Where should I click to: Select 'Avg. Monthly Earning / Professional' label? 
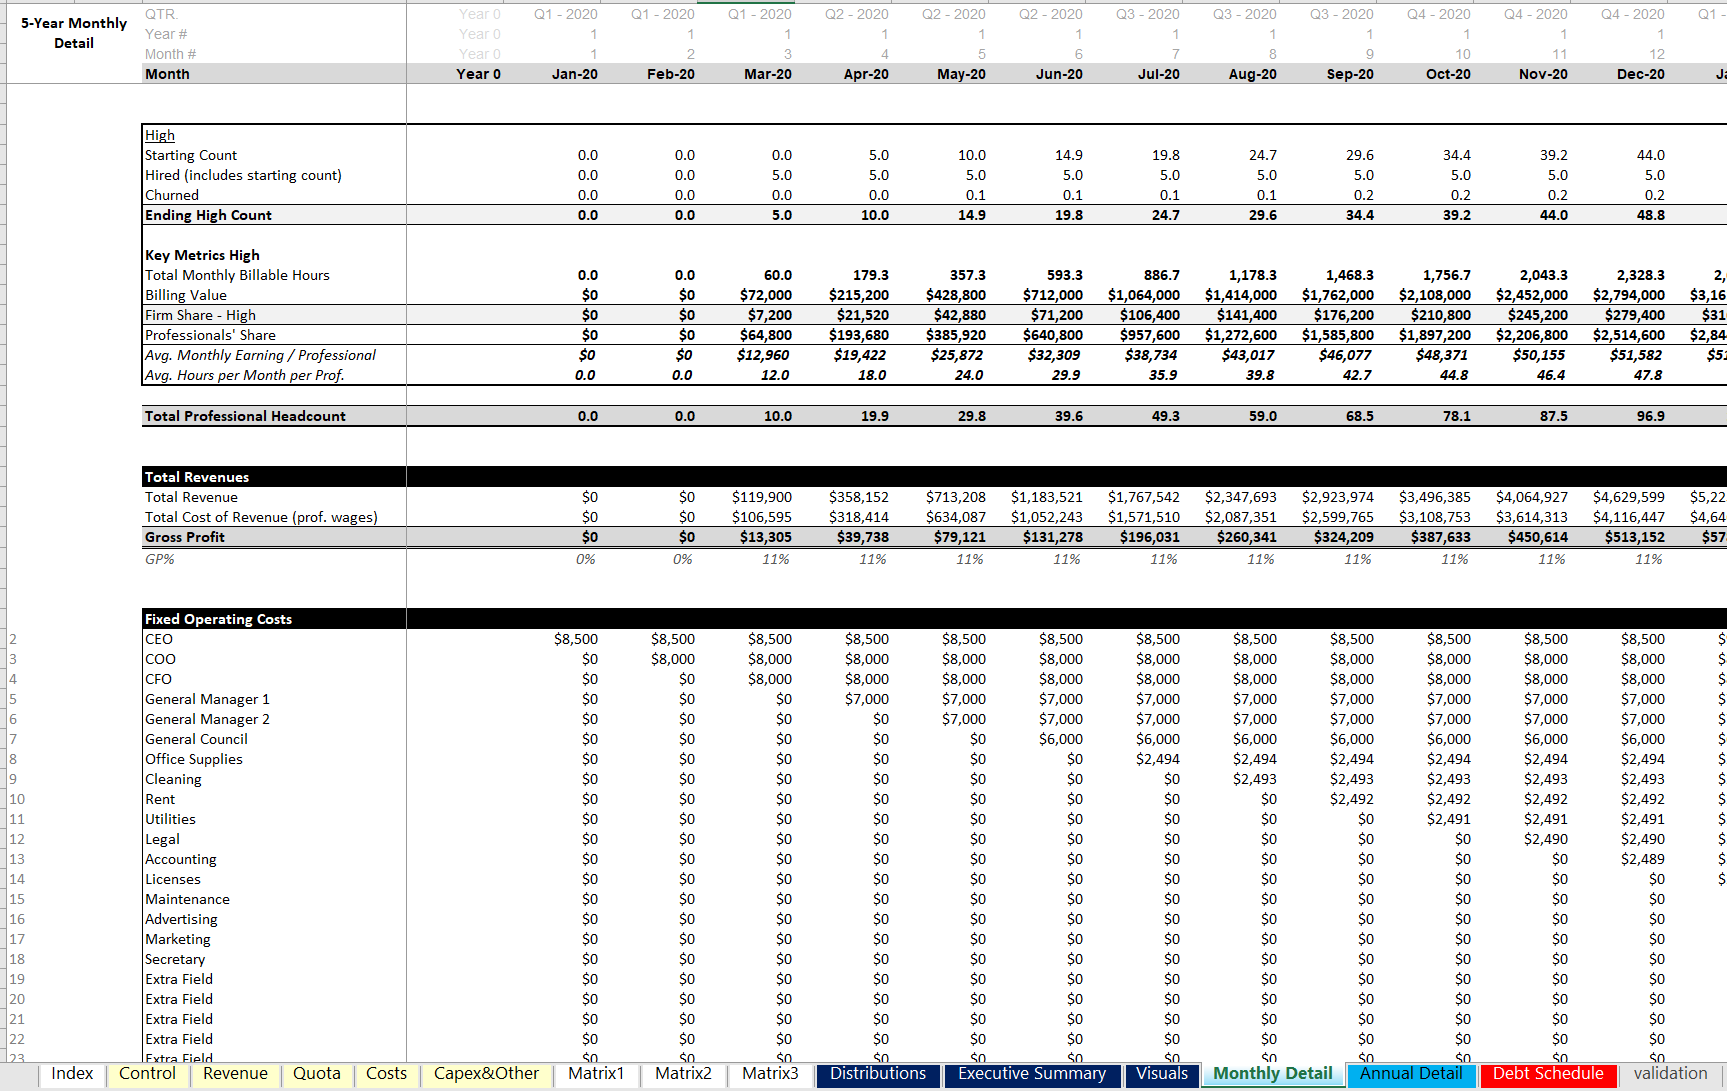[260, 355]
